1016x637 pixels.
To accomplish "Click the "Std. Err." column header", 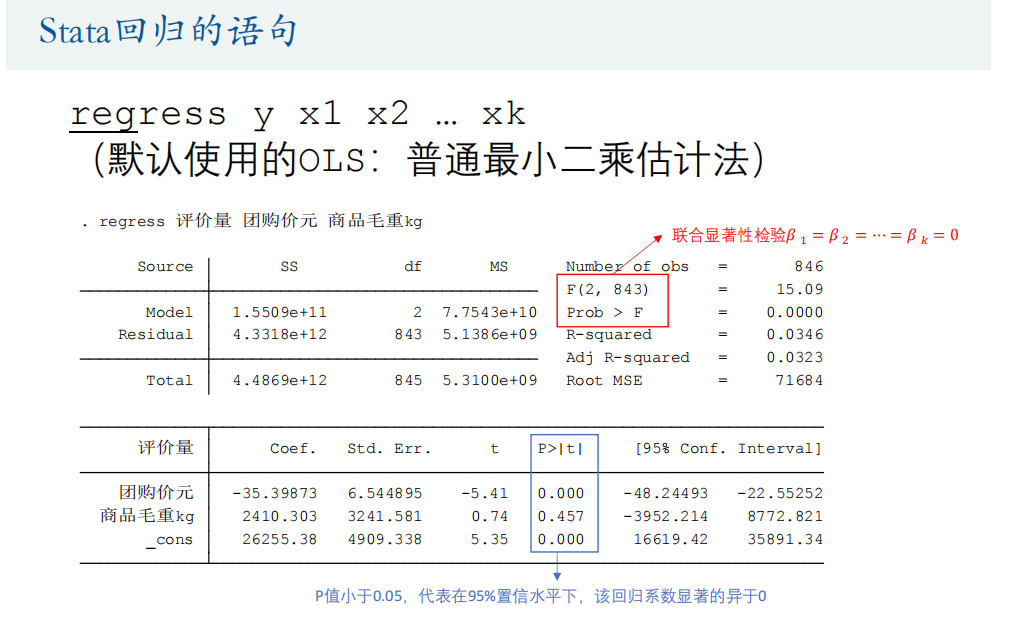I will pyautogui.click(x=389, y=449).
